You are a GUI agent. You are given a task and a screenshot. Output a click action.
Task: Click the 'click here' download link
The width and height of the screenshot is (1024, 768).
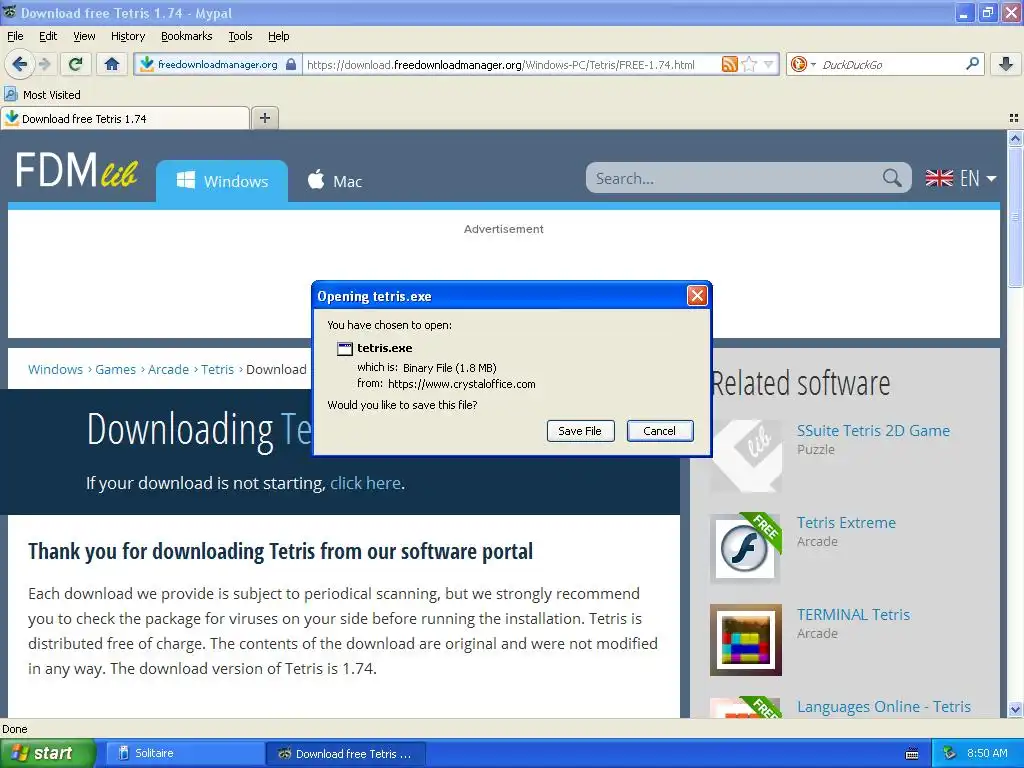365,483
